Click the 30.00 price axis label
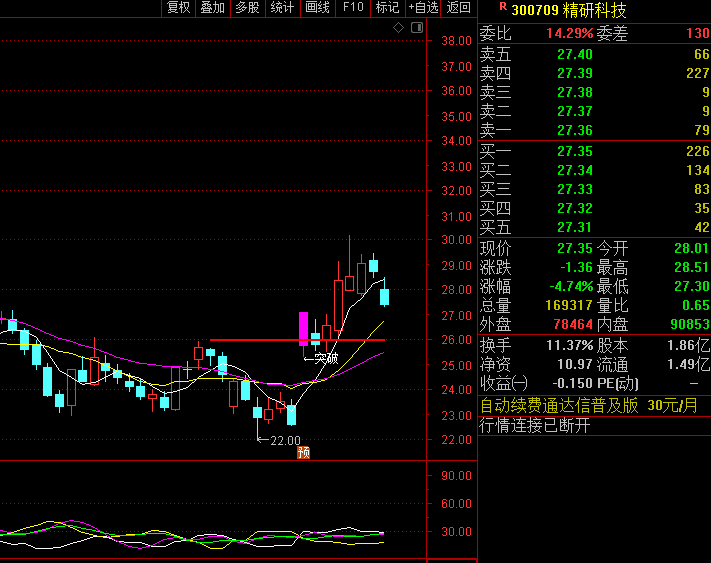This screenshot has width=711, height=563. 457,240
